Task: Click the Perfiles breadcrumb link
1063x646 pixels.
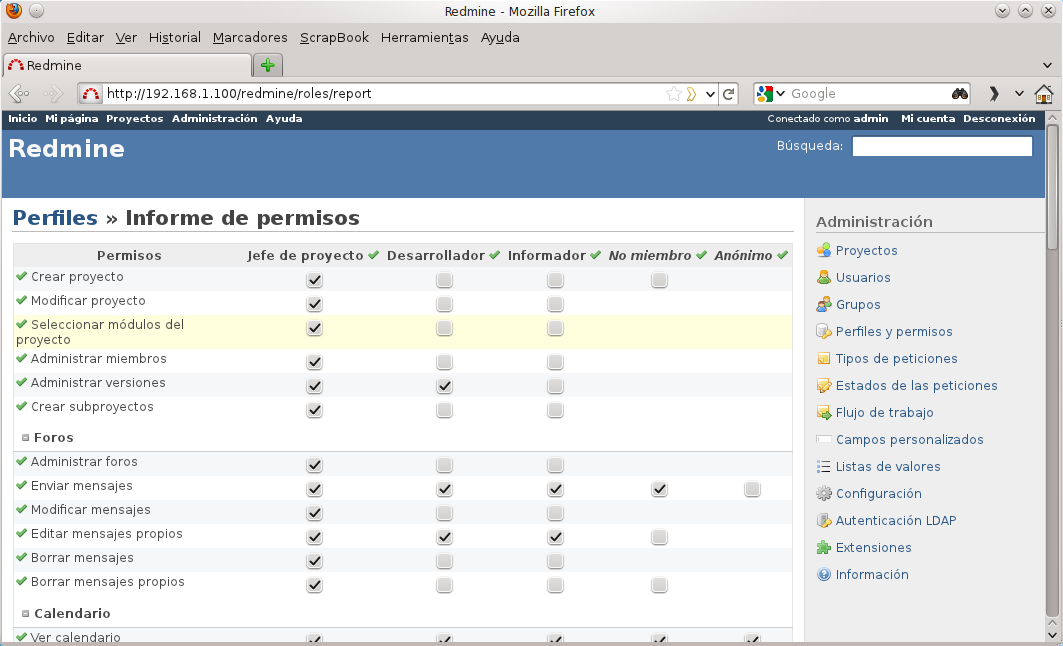Action: coord(56,218)
